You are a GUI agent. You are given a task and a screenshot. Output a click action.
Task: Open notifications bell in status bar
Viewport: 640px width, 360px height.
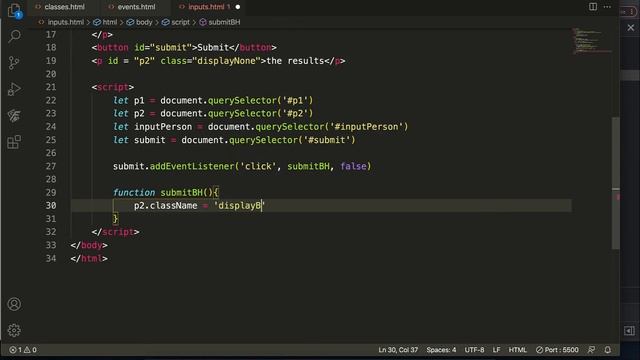click(x=608, y=350)
